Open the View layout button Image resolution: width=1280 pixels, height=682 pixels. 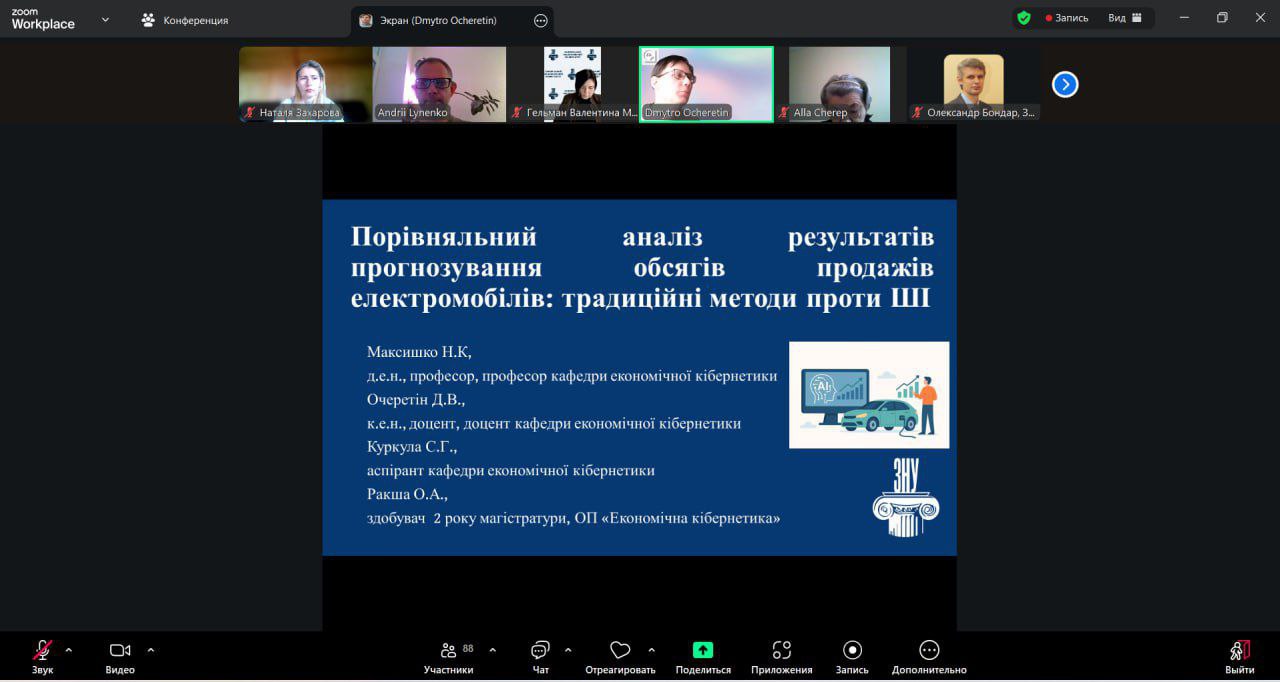point(1125,18)
